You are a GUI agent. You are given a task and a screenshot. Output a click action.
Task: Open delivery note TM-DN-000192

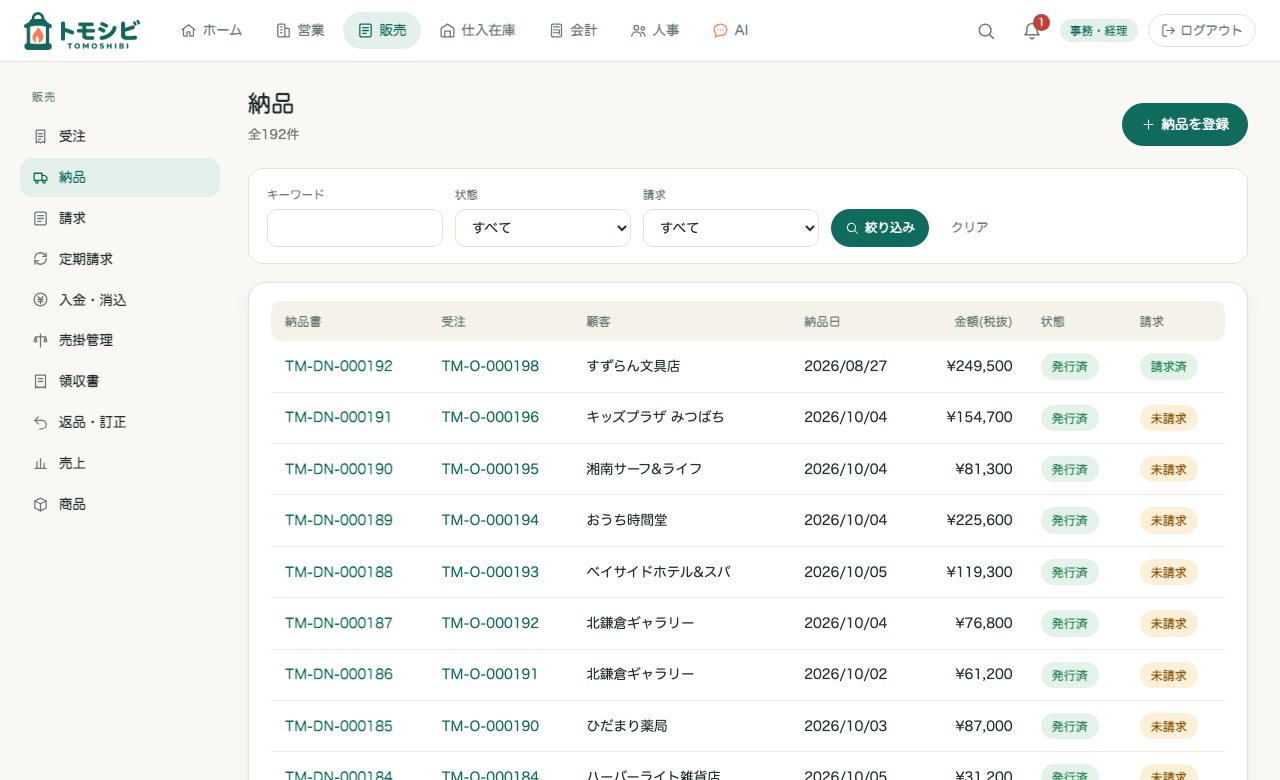(x=339, y=366)
